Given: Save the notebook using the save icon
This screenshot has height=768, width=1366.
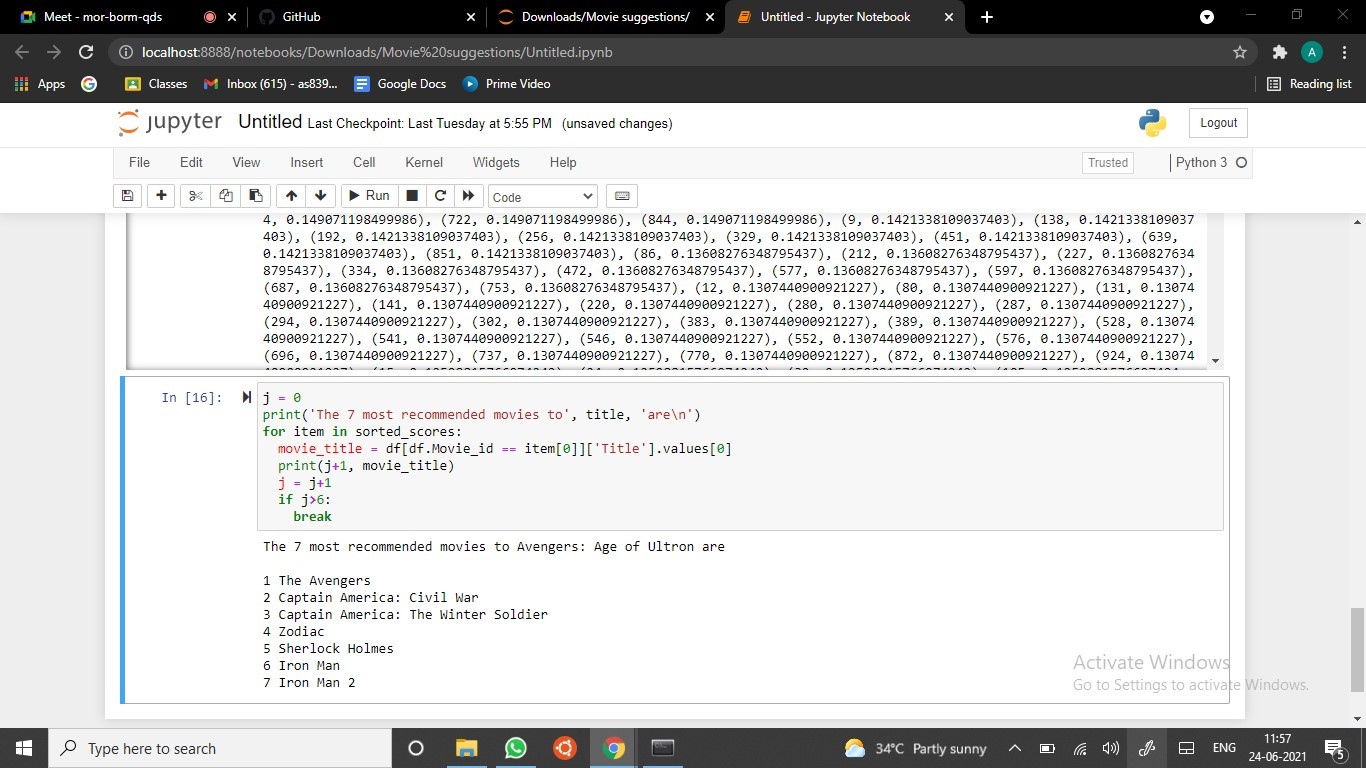Looking at the screenshot, I should [127, 196].
